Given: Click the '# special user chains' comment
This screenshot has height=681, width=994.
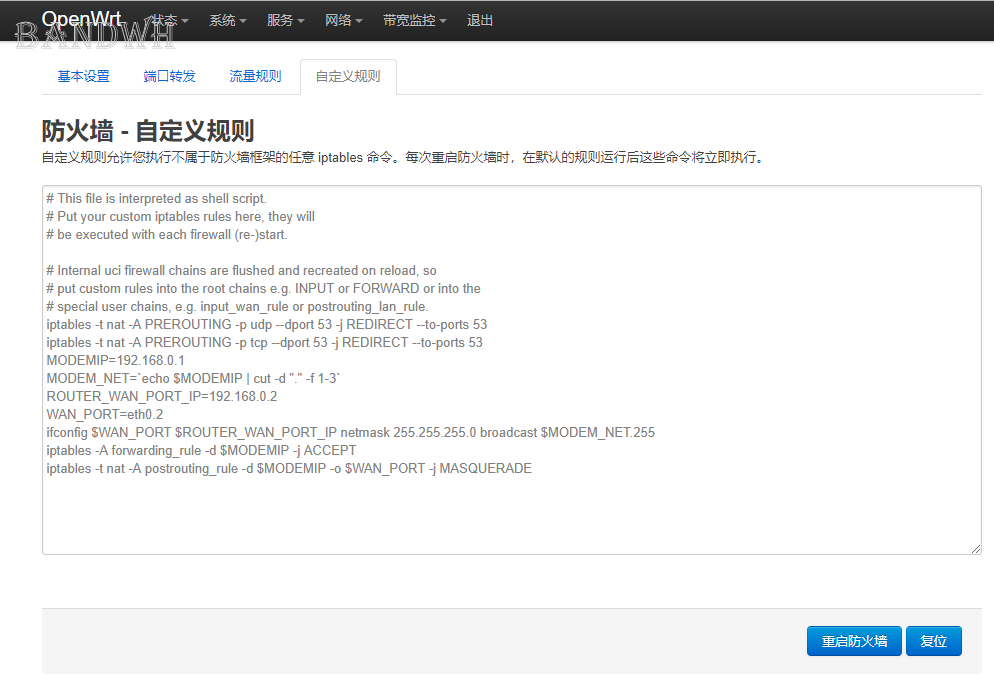Looking at the screenshot, I should (238, 306).
